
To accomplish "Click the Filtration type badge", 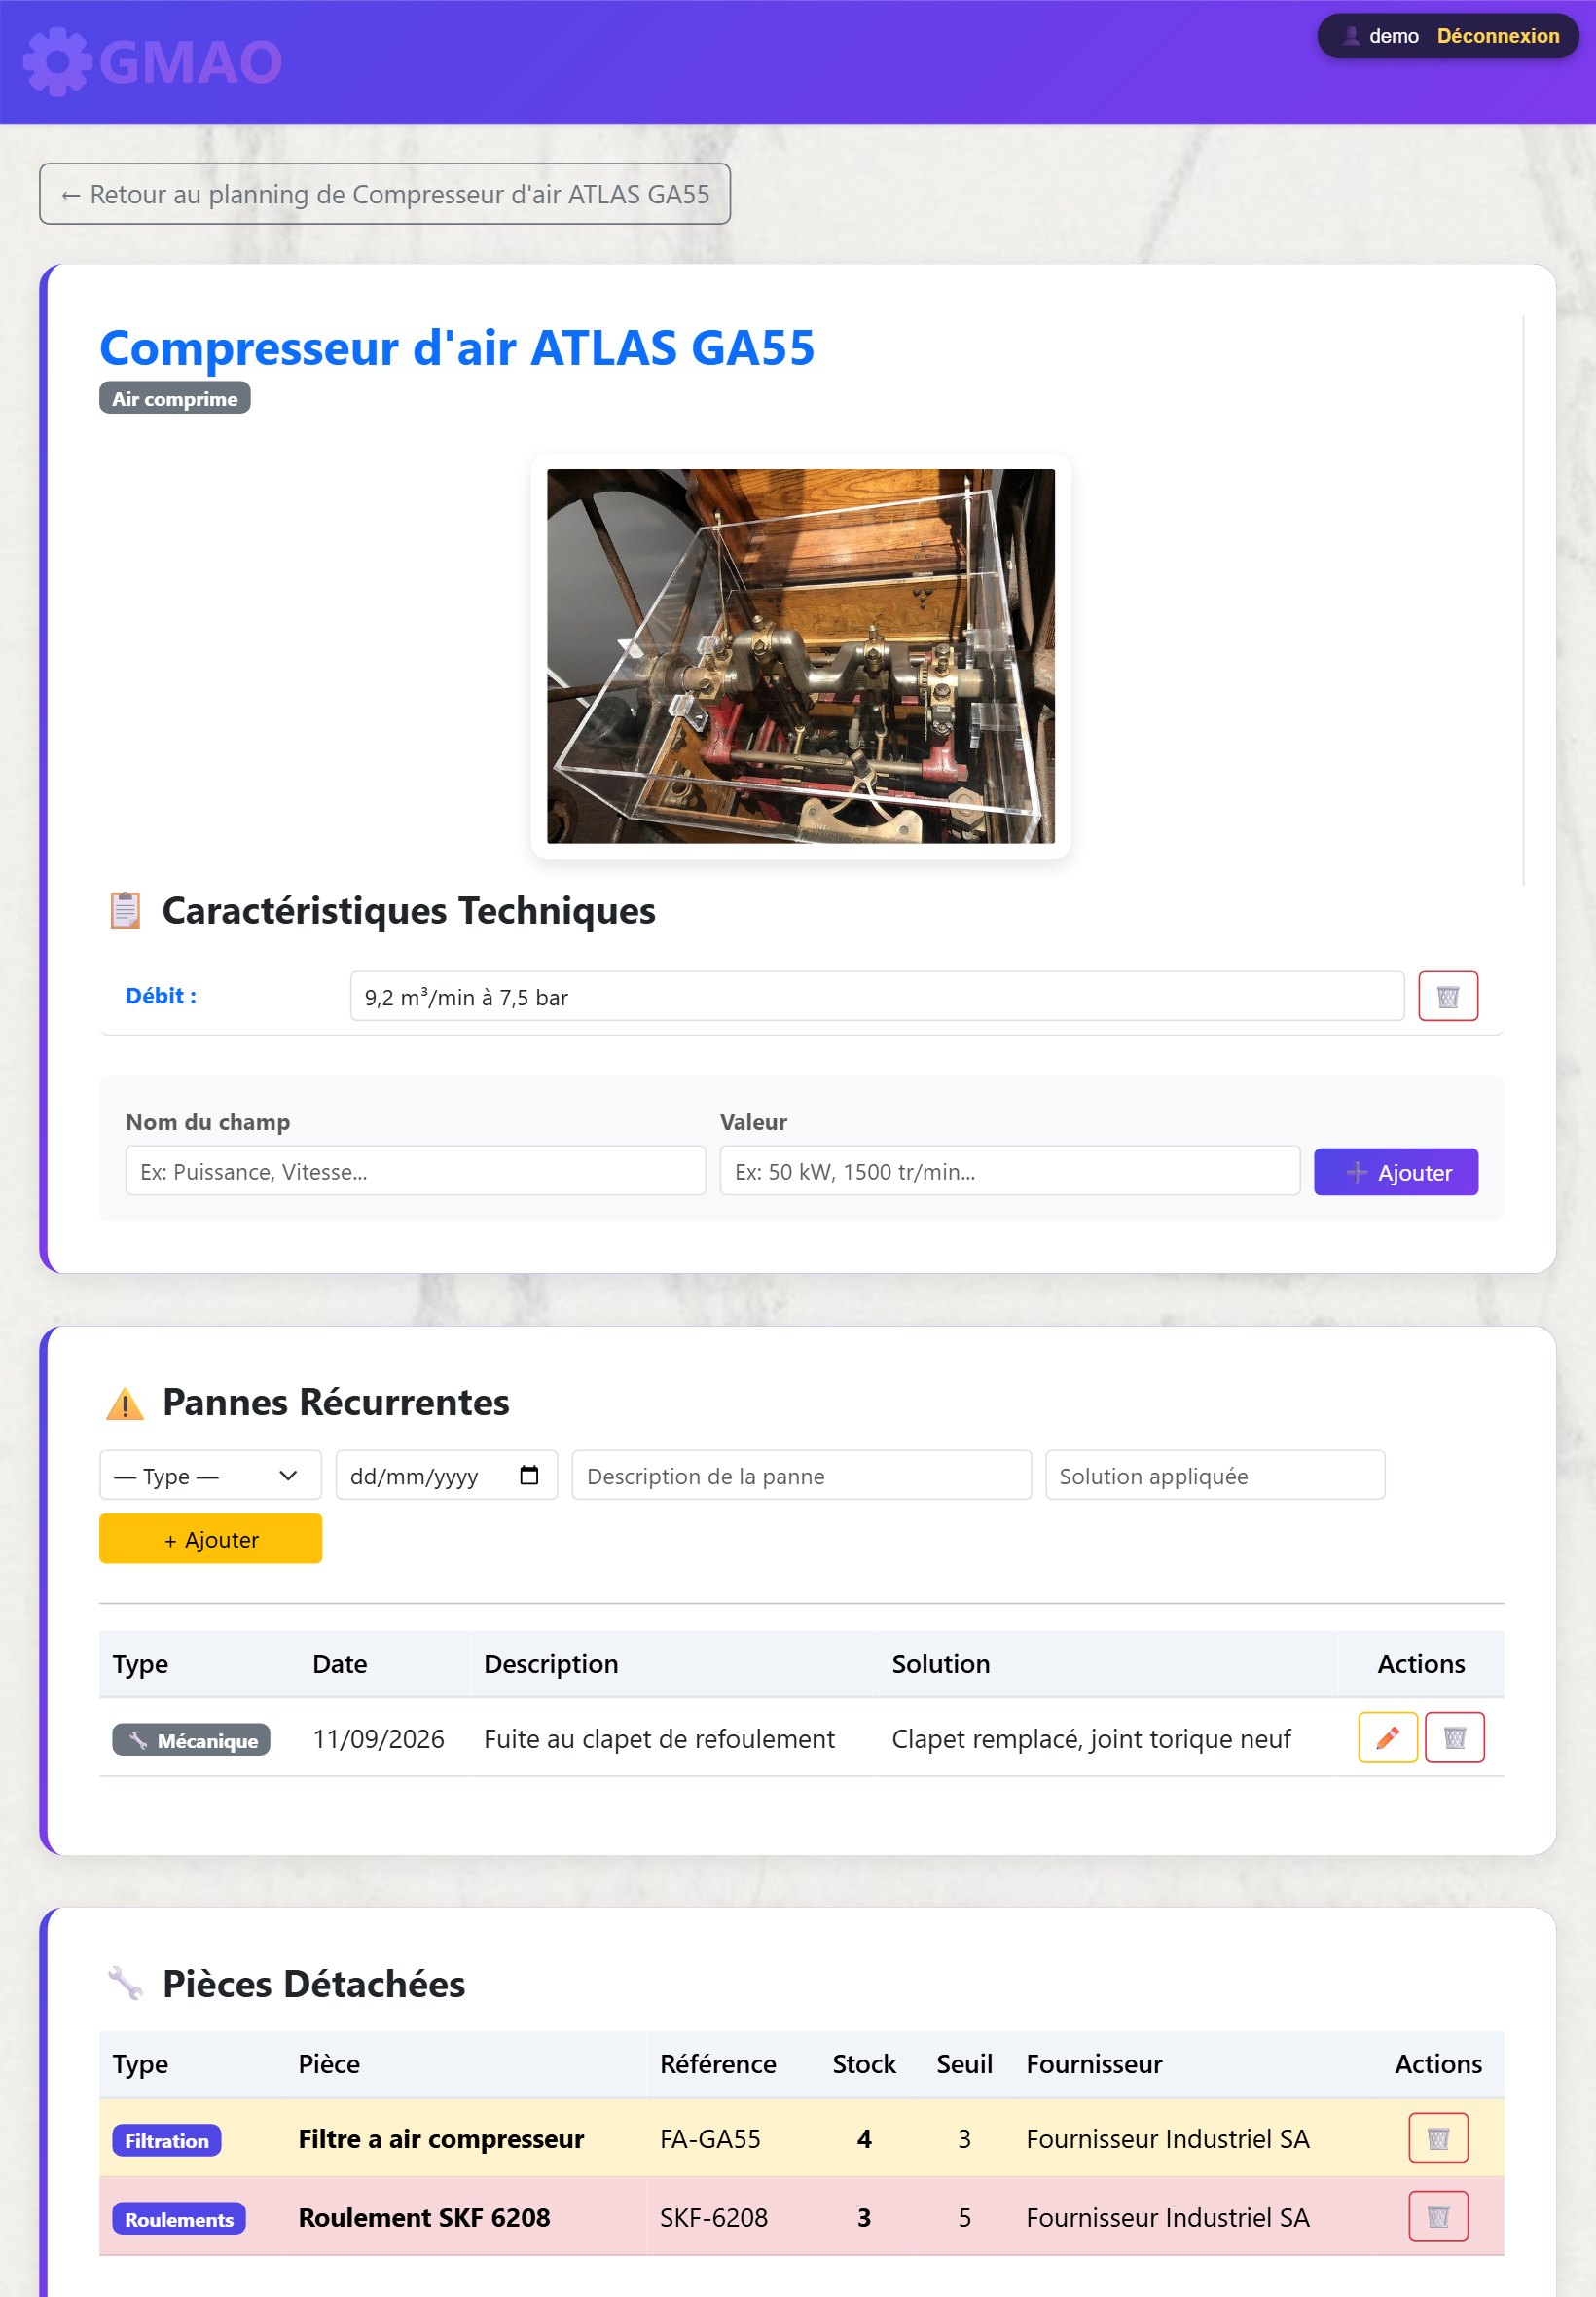I will click(166, 2140).
